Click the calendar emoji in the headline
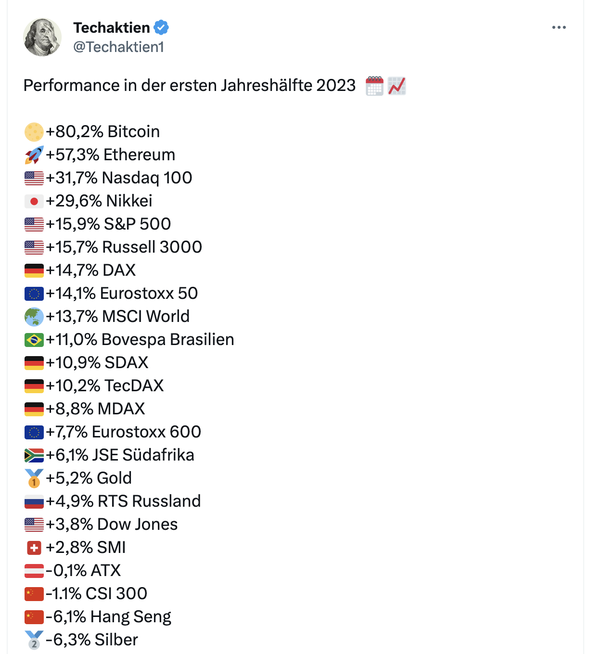 tap(374, 86)
